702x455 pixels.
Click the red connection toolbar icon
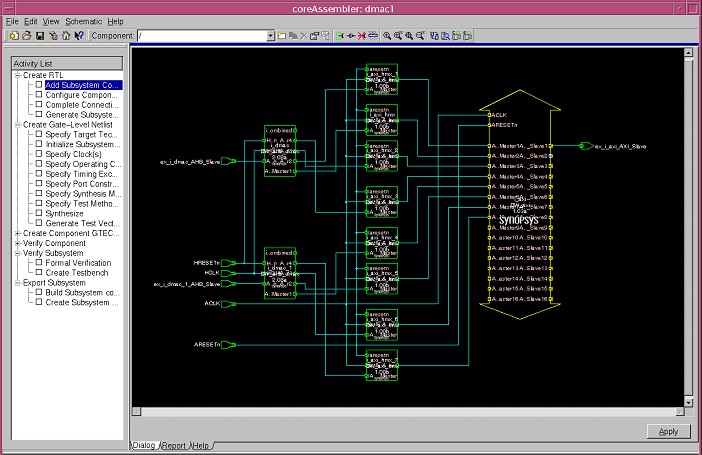pyautogui.click(x=361, y=35)
